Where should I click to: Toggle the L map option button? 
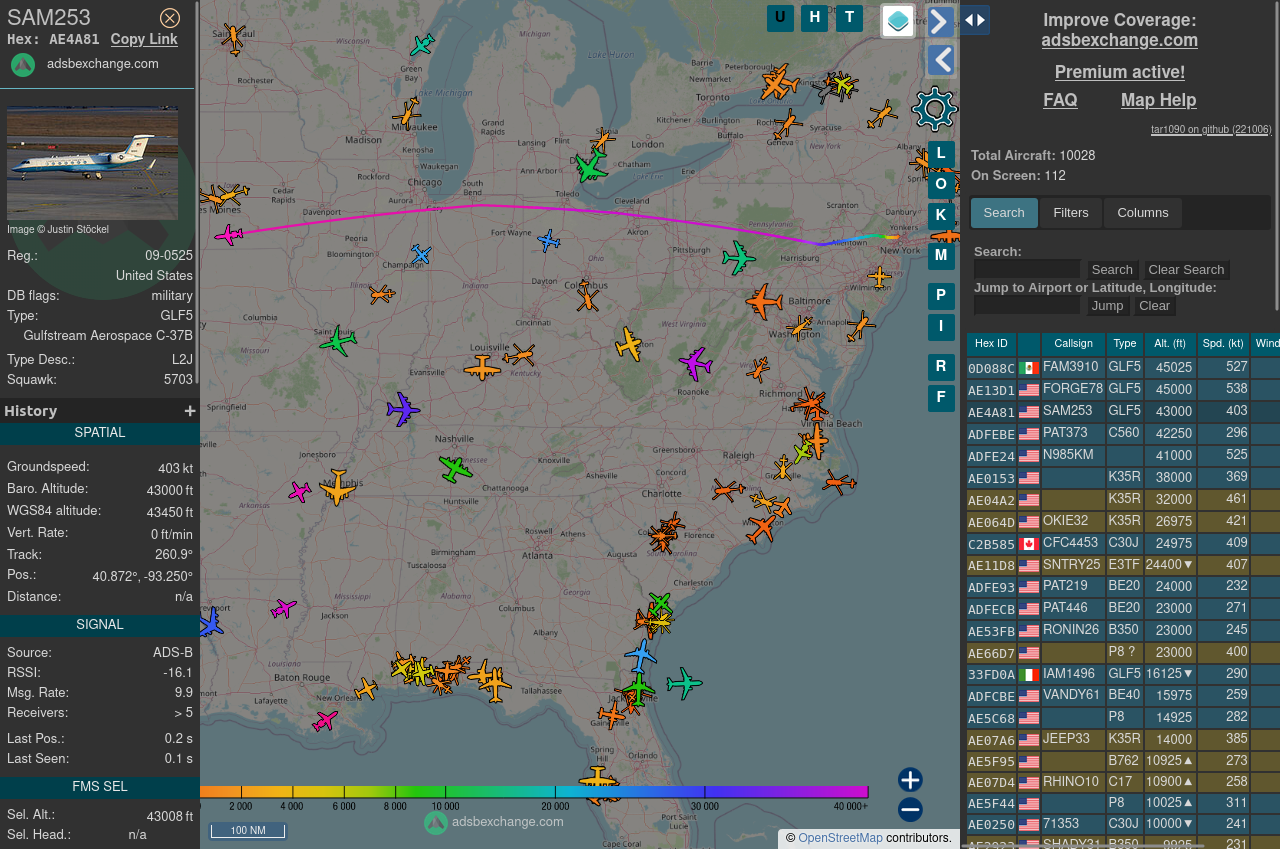click(x=941, y=154)
